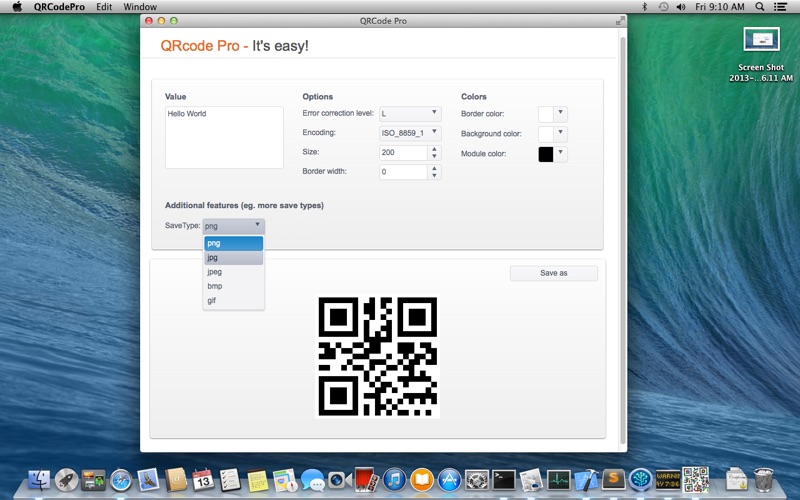The width and height of the screenshot is (800, 500).
Task: Increase Size value with up arrow
Action: (x=434, y=149)
